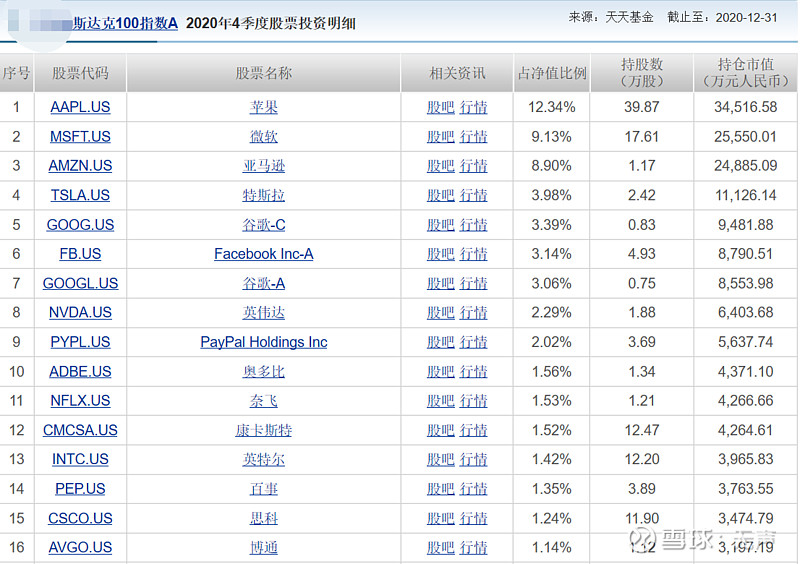Screen dimensions: 800x564
Task: Open 股吧 link in the CMCSA.US row
Action: coord(441,431)
